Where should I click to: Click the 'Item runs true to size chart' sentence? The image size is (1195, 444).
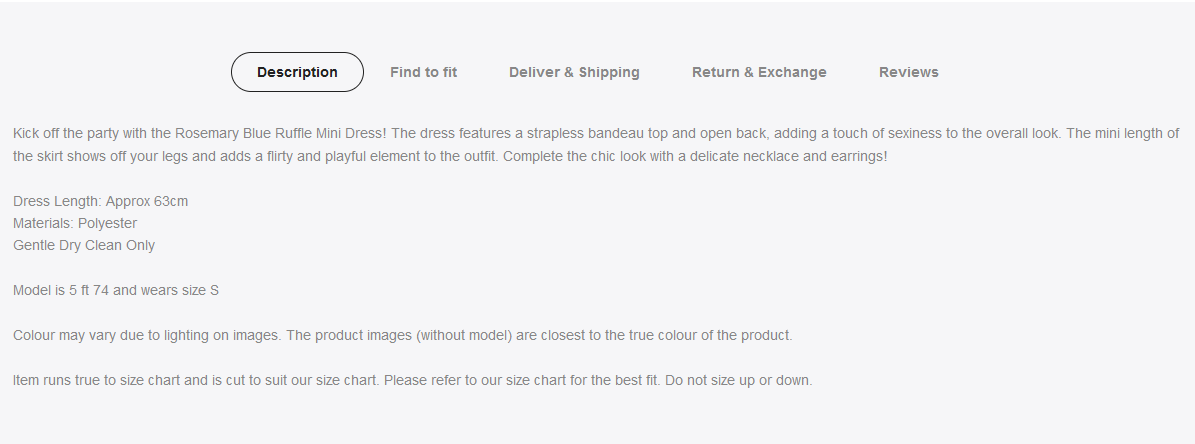click(196, 380)
